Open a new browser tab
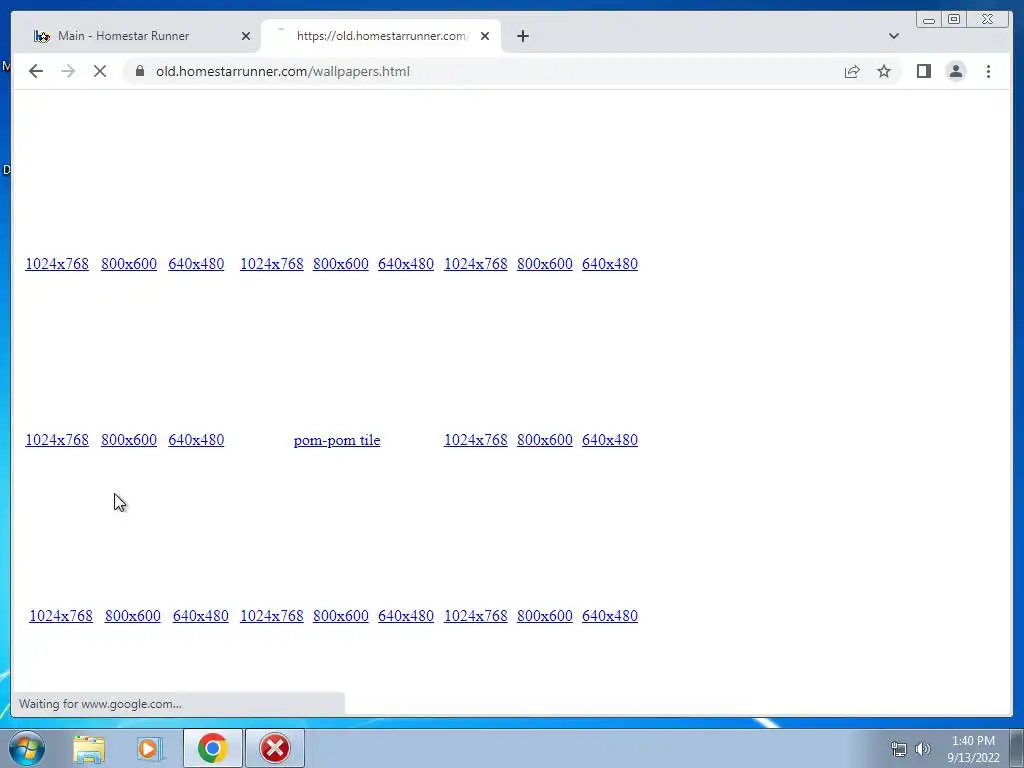Screen dimensions: 1024x768 pos(522,36)
